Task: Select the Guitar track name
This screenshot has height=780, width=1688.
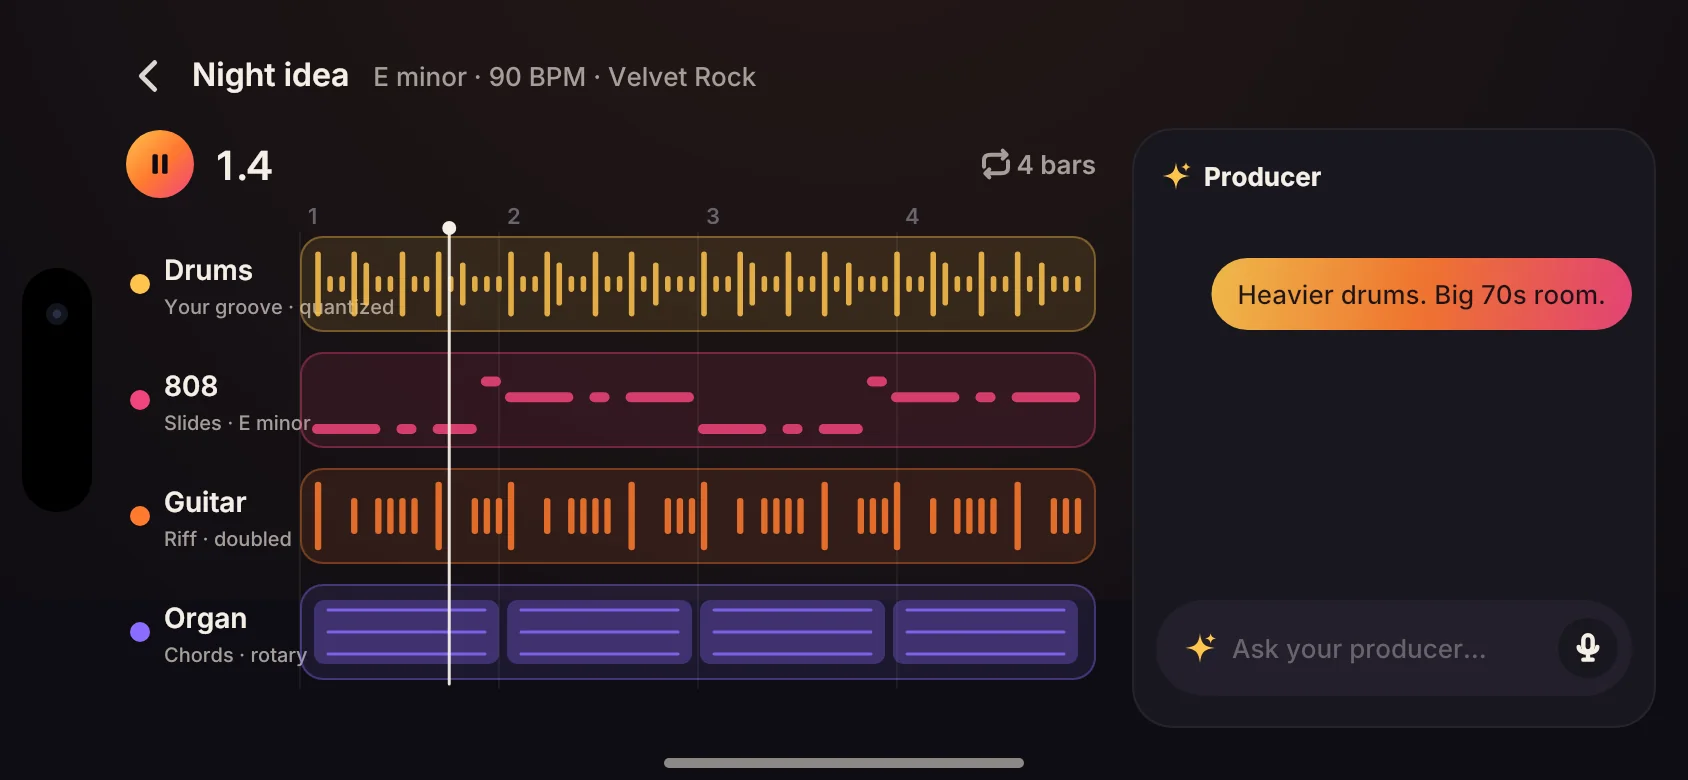Action: pos(205,502)
